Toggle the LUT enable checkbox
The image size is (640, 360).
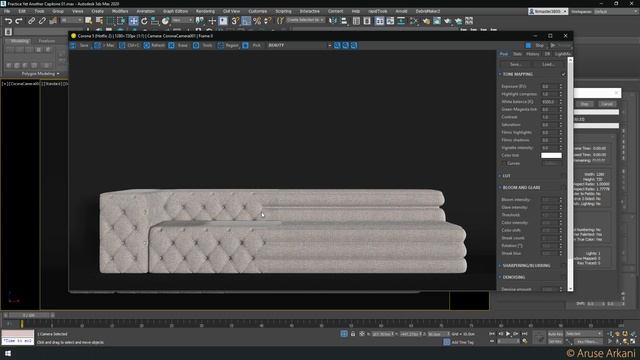(x=563, y=176)
